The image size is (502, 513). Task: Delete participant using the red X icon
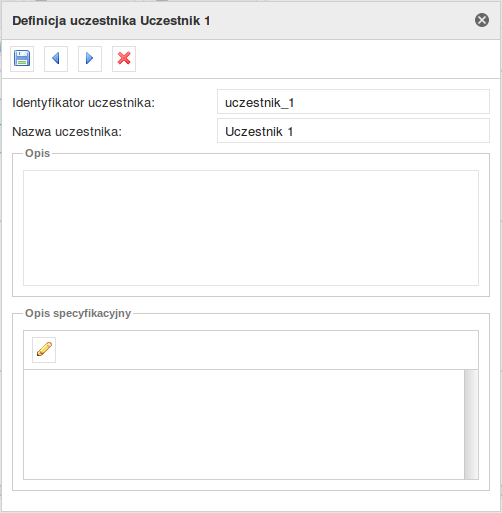pos(124,59)
